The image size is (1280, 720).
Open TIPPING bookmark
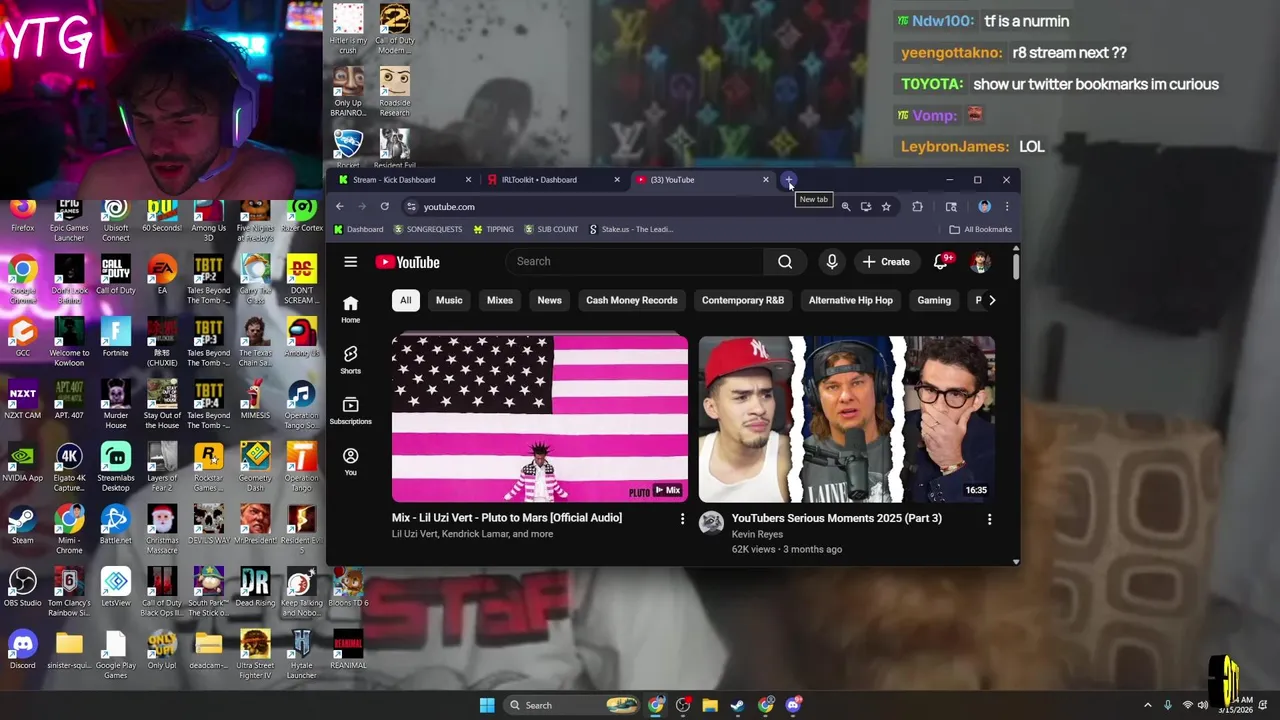point(493,229)
